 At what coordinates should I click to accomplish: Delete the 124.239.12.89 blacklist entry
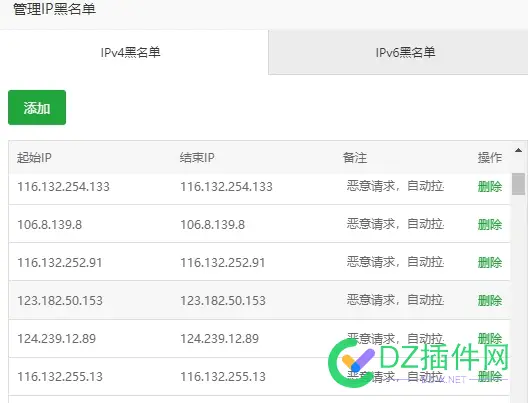[x=490, y=338]
